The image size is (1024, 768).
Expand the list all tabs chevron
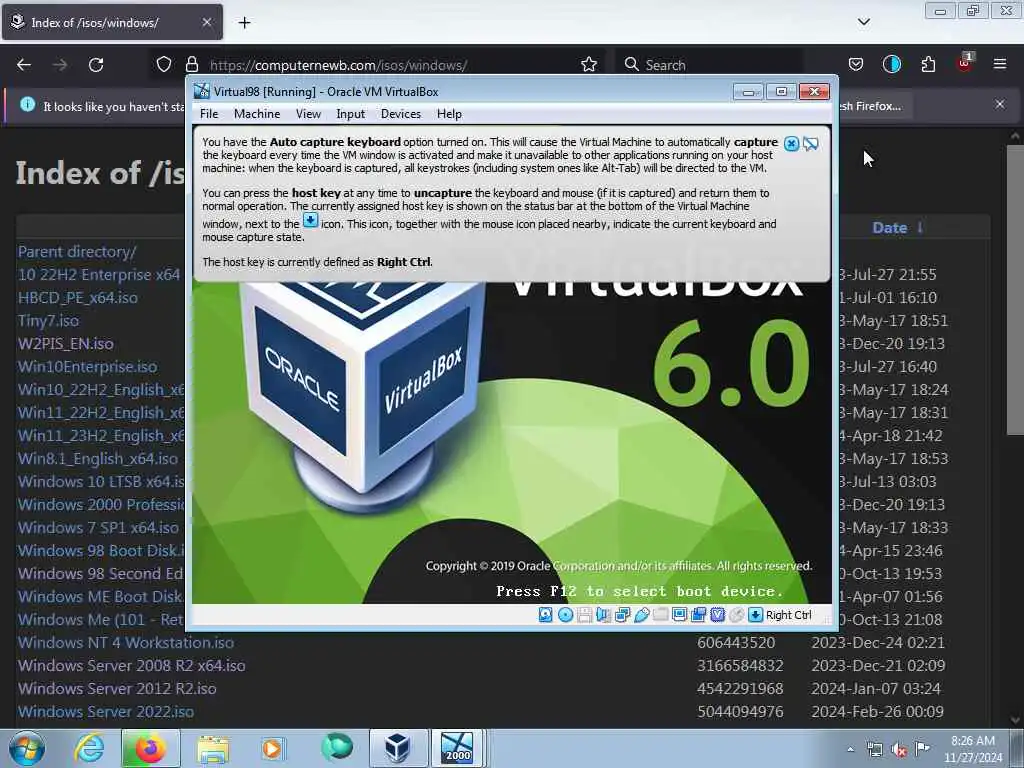[863, 22]
